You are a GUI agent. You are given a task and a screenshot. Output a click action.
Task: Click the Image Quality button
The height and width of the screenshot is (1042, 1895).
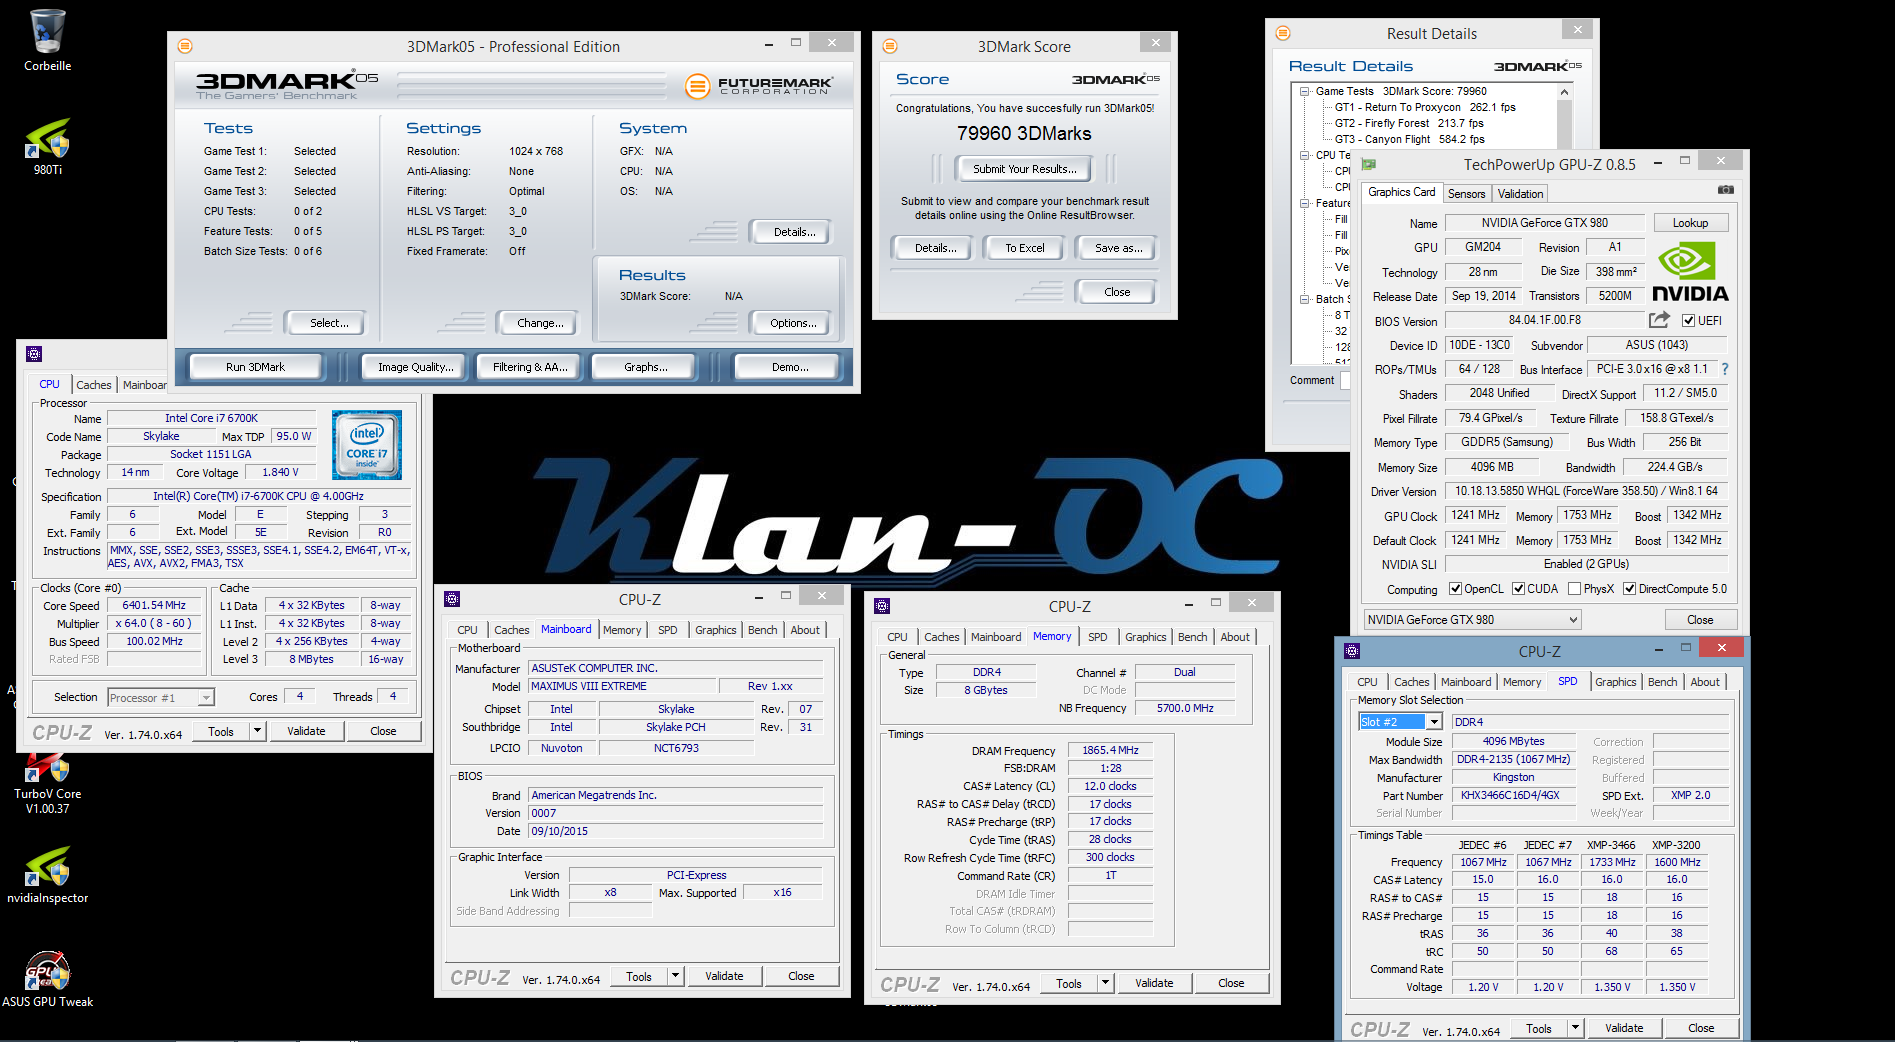415,367
